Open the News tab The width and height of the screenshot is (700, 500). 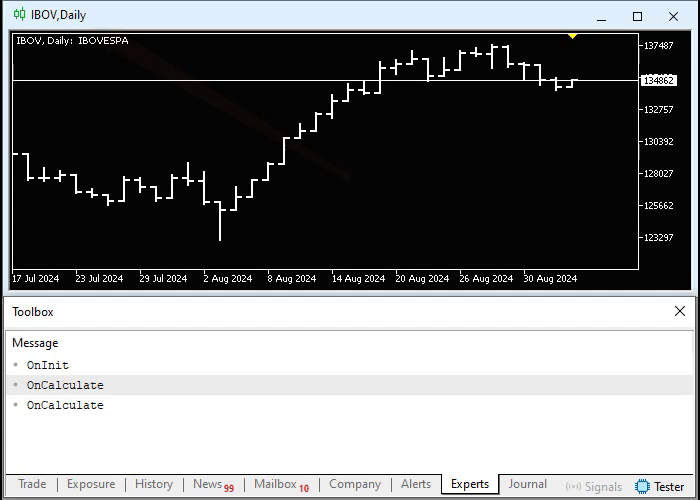(x=213, y=484)
